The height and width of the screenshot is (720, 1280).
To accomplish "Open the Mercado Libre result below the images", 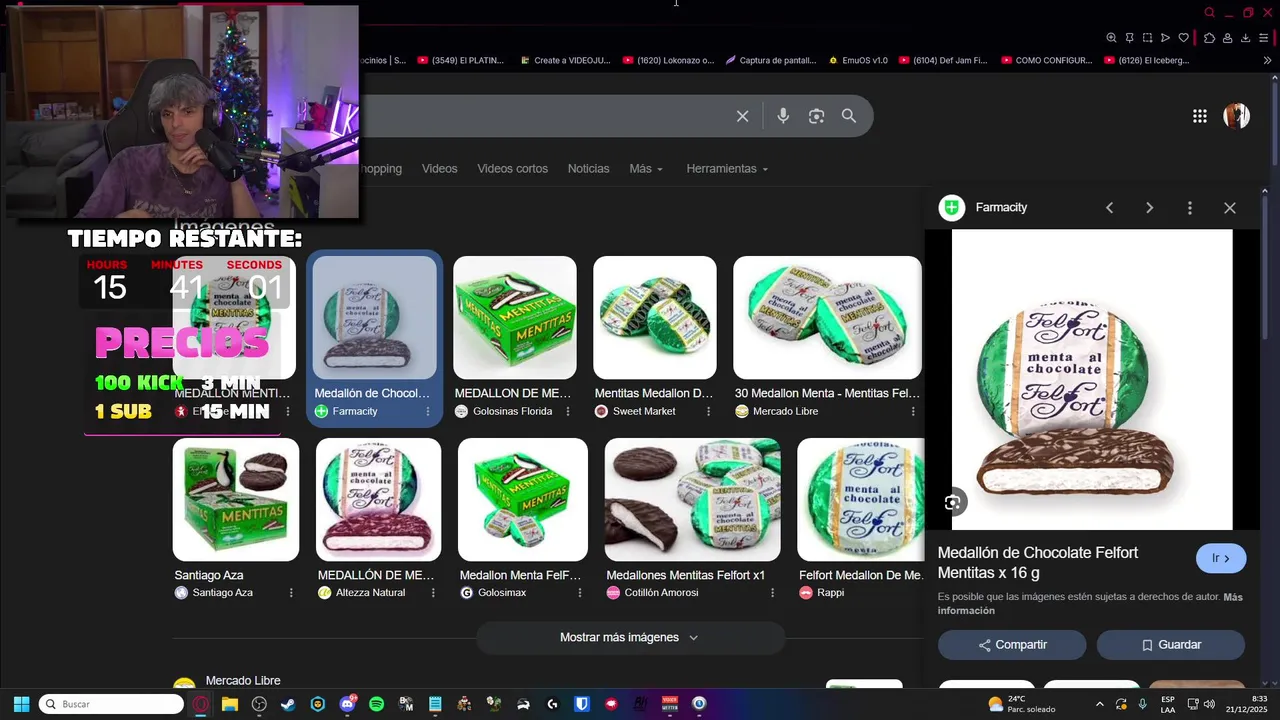I will point(243,680).
